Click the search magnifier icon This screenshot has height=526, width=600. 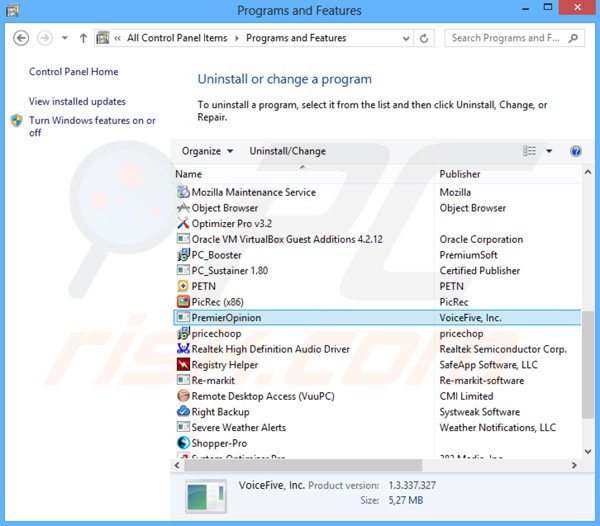tap(573, 38)
